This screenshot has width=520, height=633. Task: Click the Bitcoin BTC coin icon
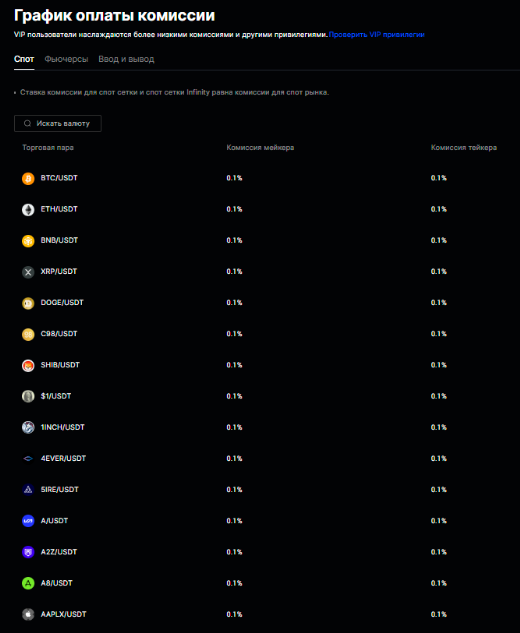click(28, 178)
